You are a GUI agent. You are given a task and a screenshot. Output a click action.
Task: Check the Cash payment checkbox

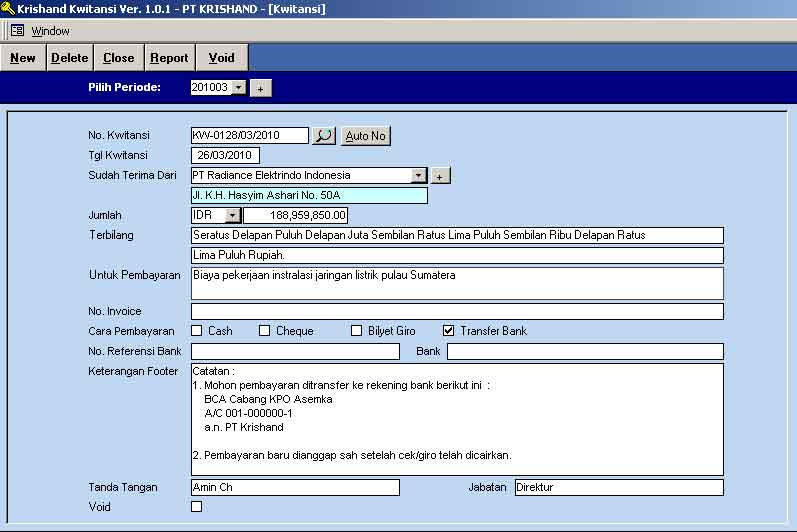(x=197, y=331)
